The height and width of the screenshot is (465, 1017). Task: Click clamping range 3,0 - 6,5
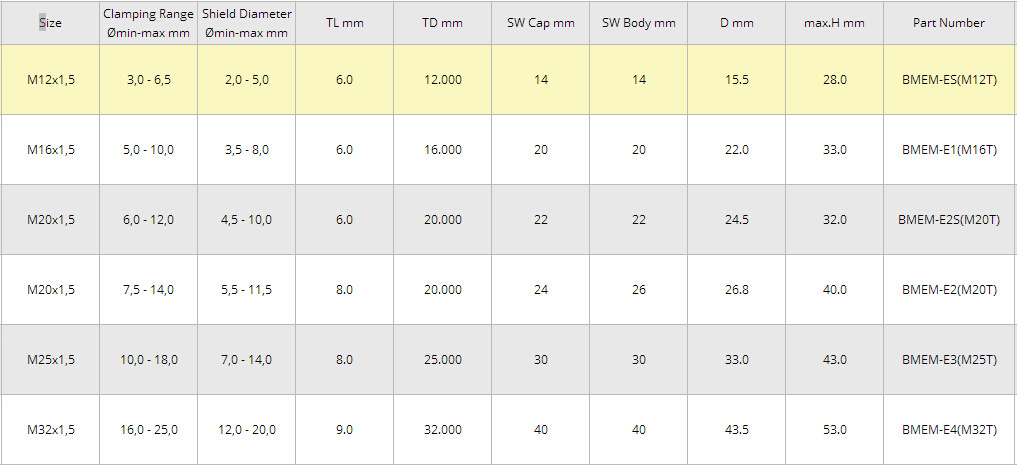coord(149,80)
